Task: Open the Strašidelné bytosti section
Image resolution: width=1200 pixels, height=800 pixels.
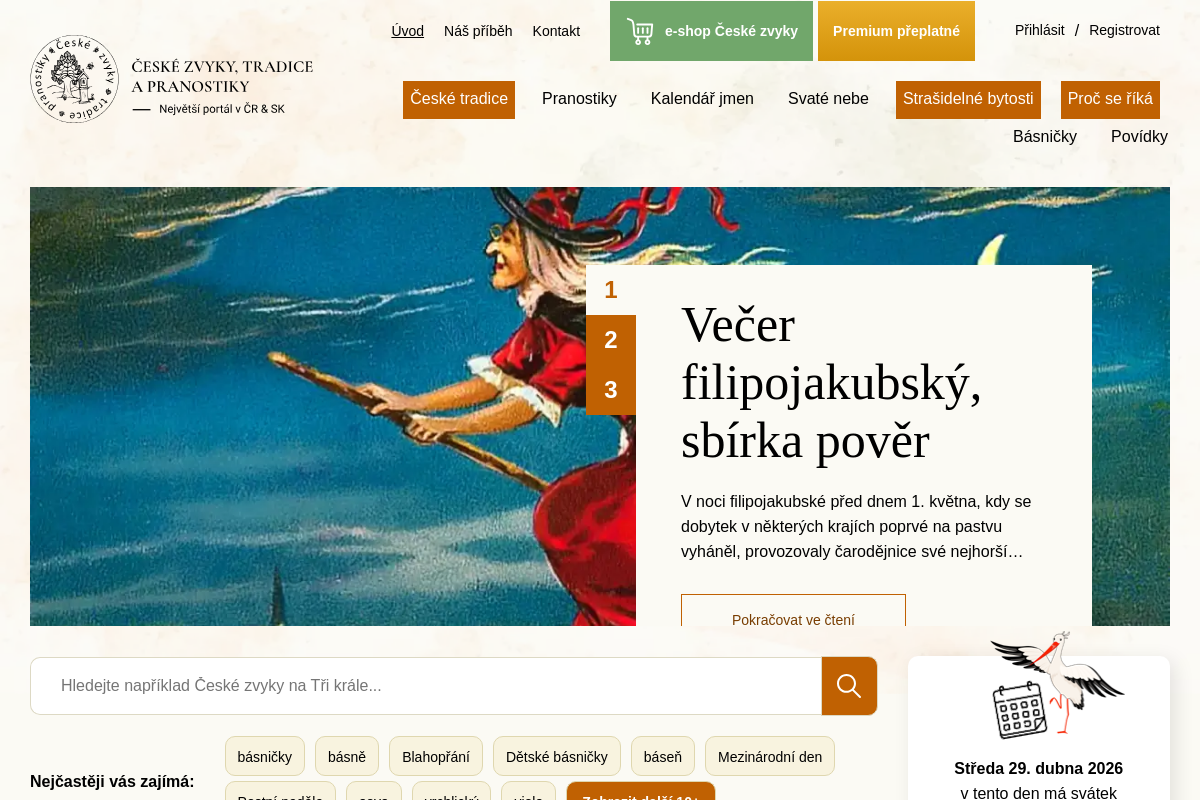Action: click(968, 100)
